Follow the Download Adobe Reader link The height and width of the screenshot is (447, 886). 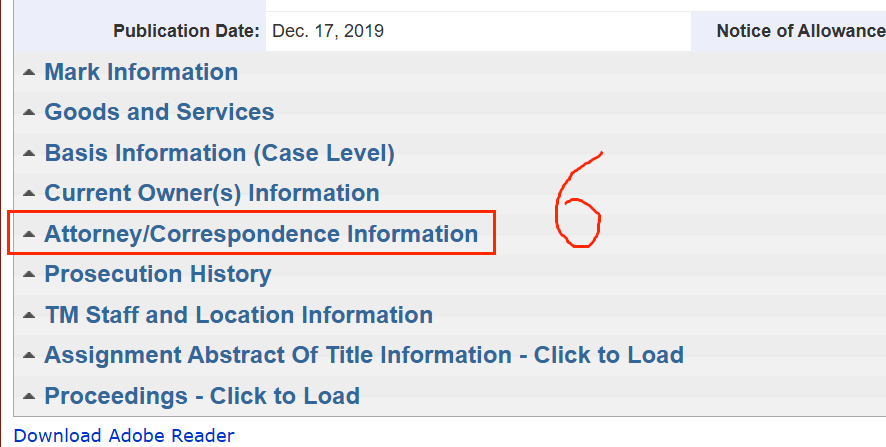tap(124, 436)
